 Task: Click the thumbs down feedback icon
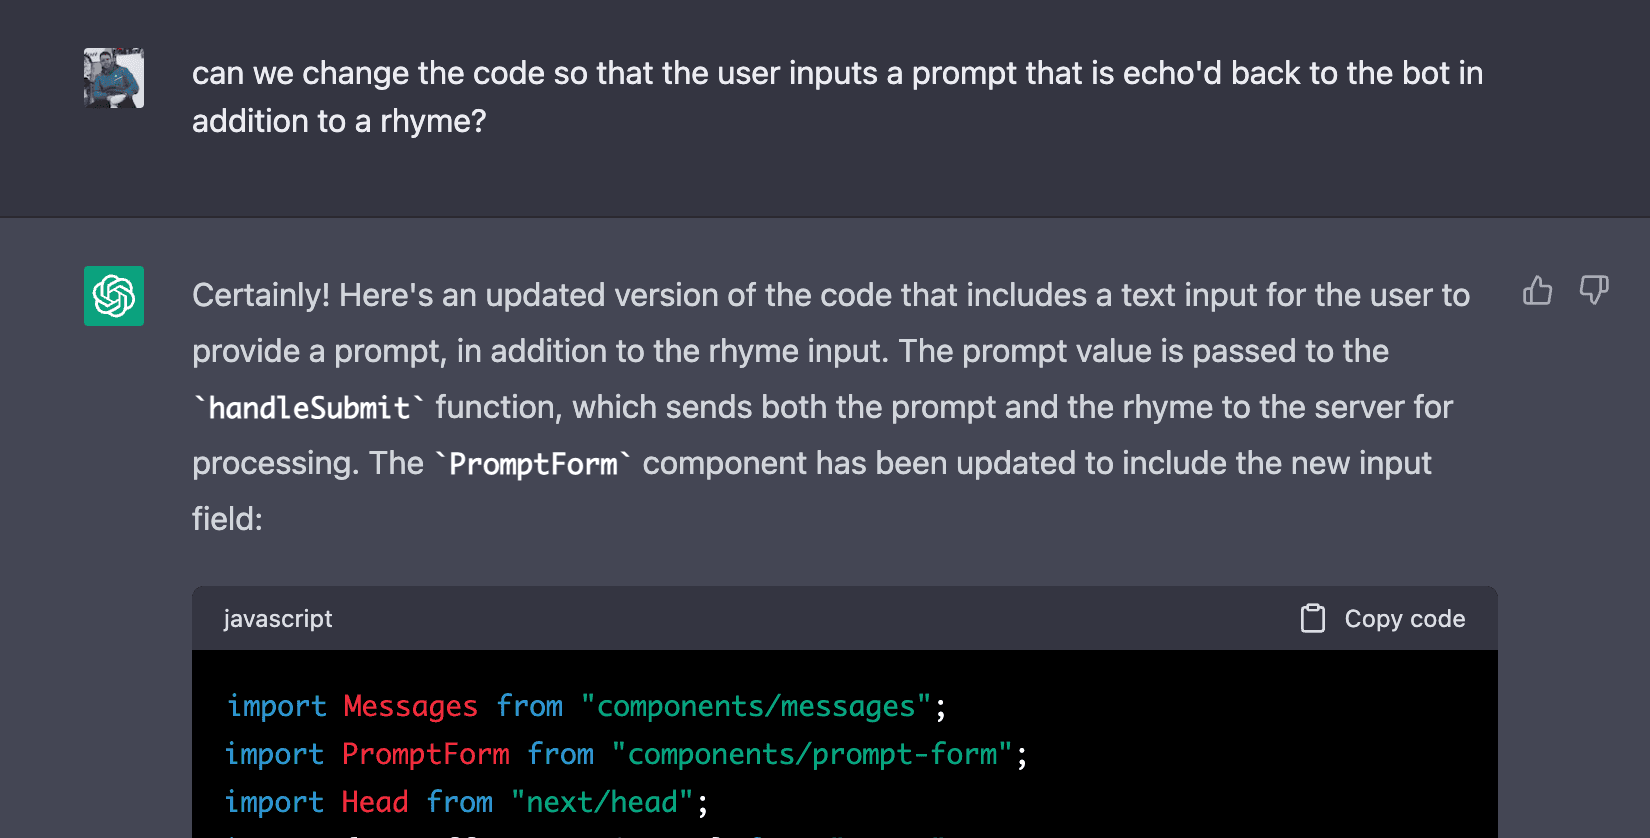tap(1594, 291)
